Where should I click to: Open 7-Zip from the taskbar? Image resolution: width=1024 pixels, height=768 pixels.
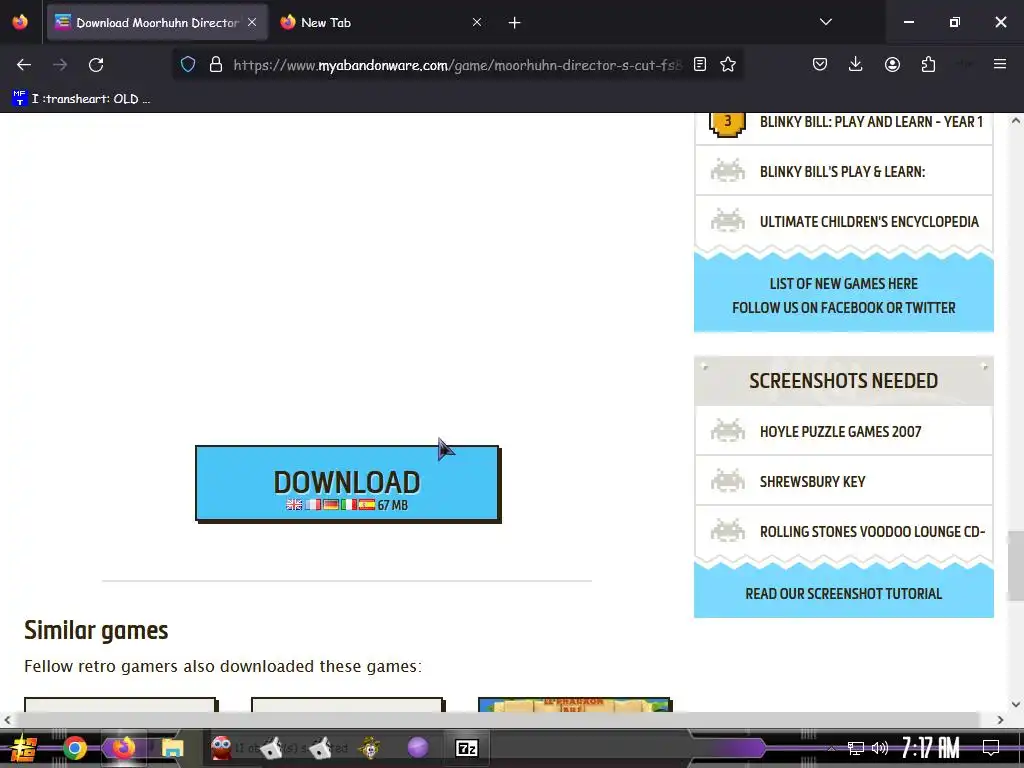(x=466, y=748)
